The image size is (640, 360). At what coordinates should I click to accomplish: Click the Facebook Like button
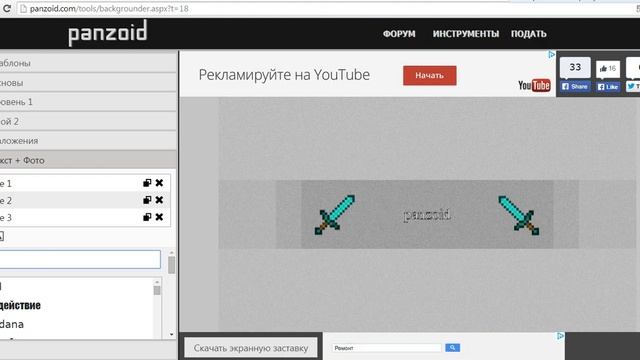(x=608, y=87)
